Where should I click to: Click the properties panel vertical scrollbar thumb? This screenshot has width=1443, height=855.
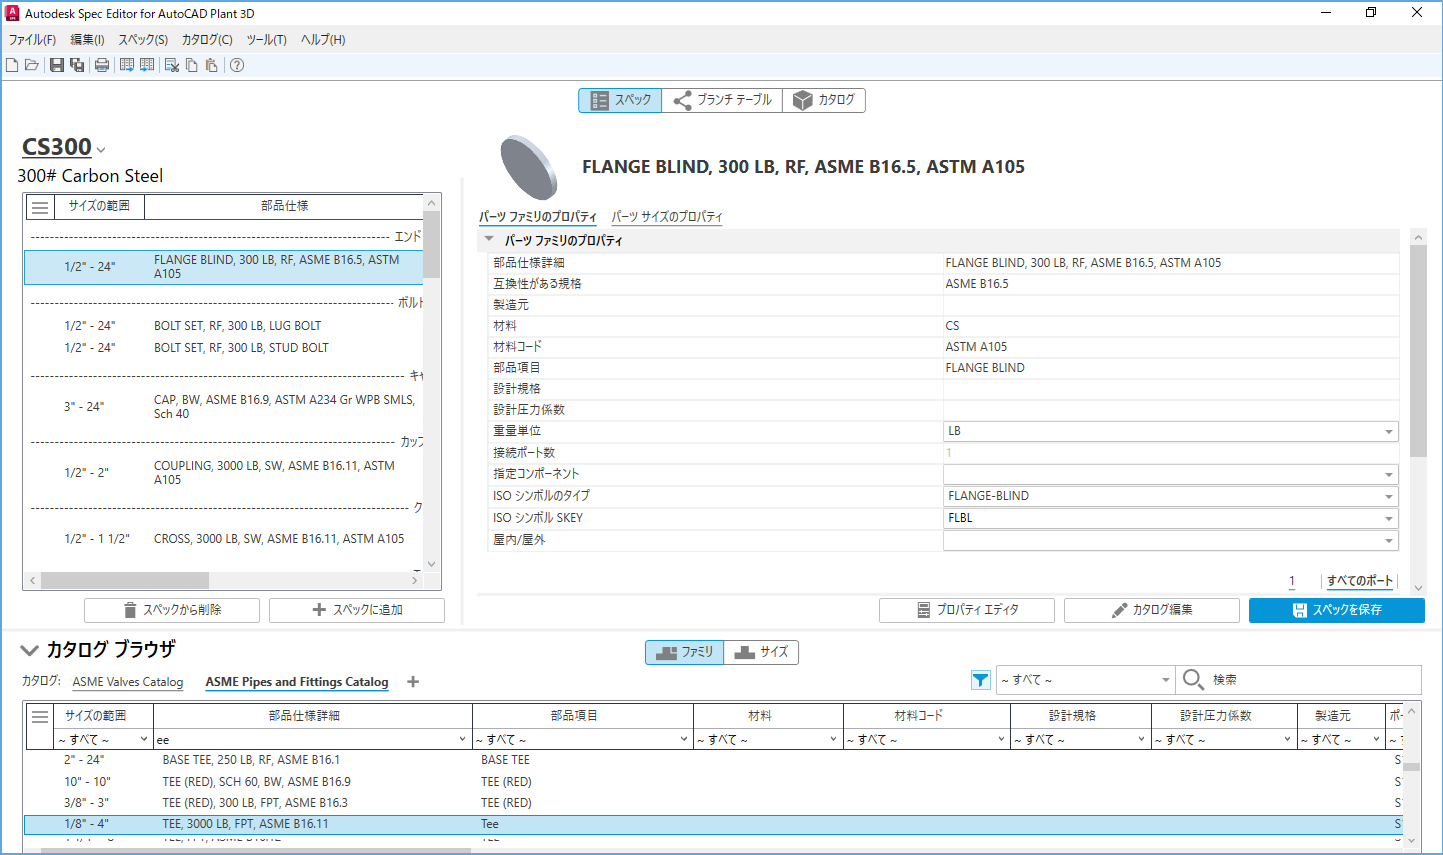click(1418, 350)
